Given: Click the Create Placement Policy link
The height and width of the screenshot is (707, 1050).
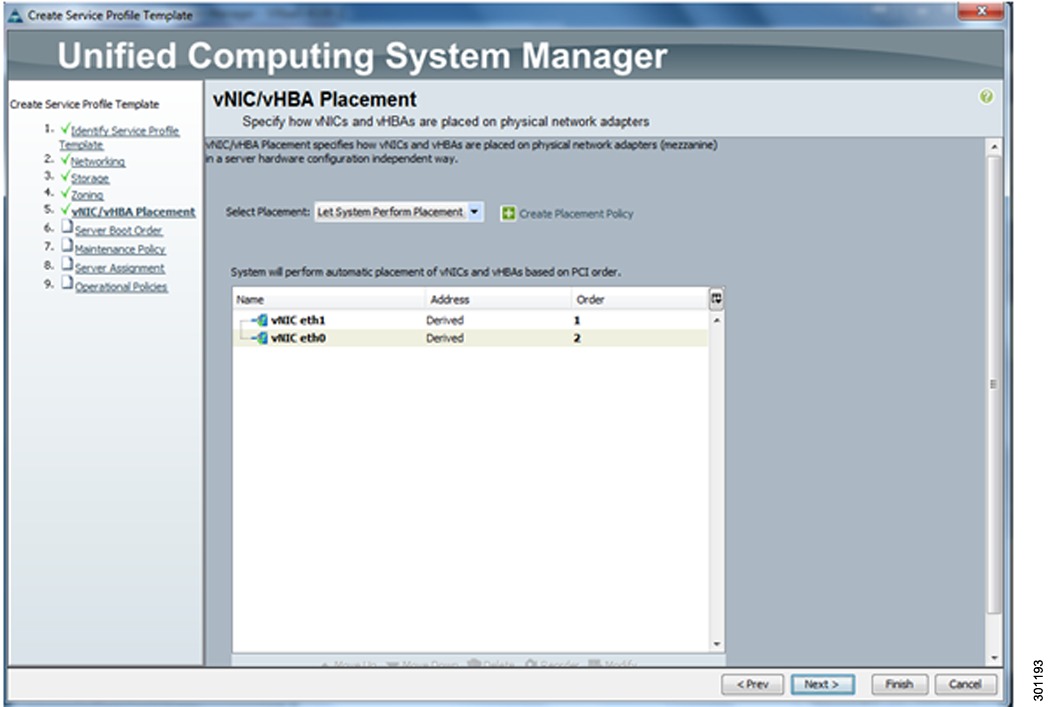Looking at the screenshot, I should point(576,214).
